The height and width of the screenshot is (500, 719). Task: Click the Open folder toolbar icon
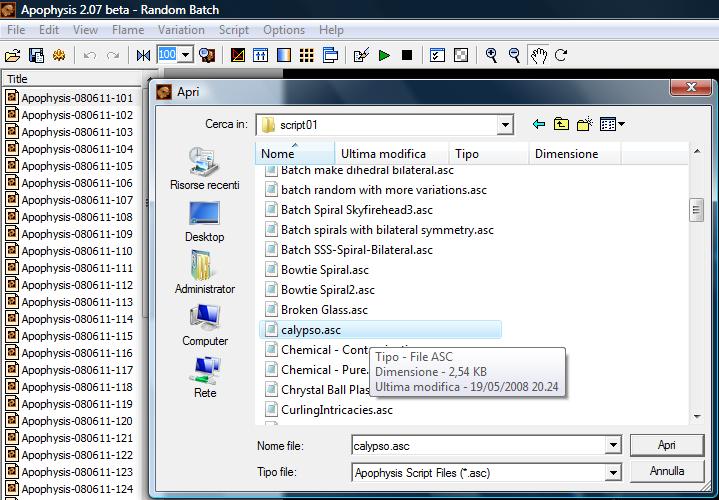(x=12, y=56)
